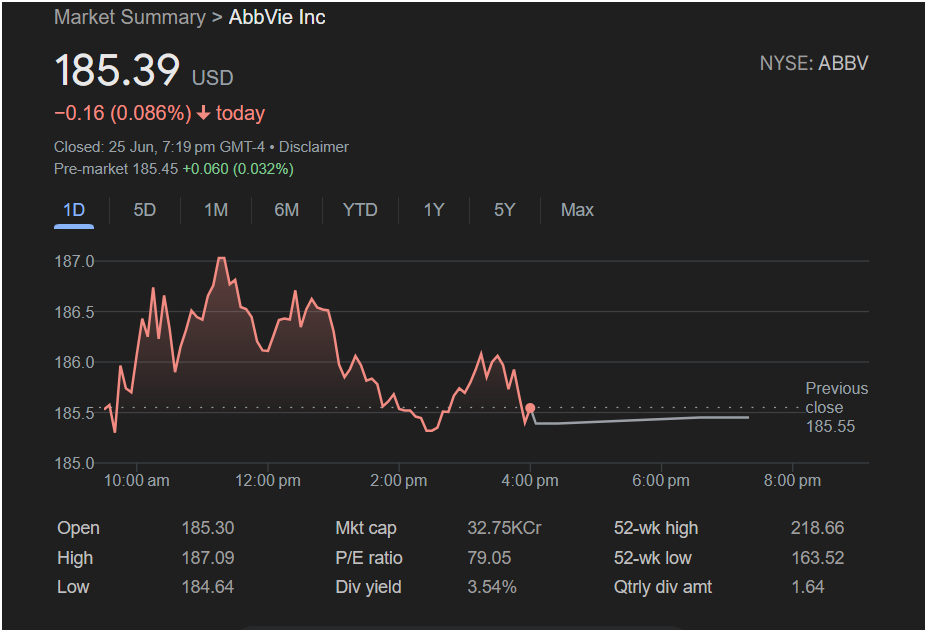Viewport: 927px width, 632px height.
Task: Click the Open value 185.30
Action: (208, 528)
